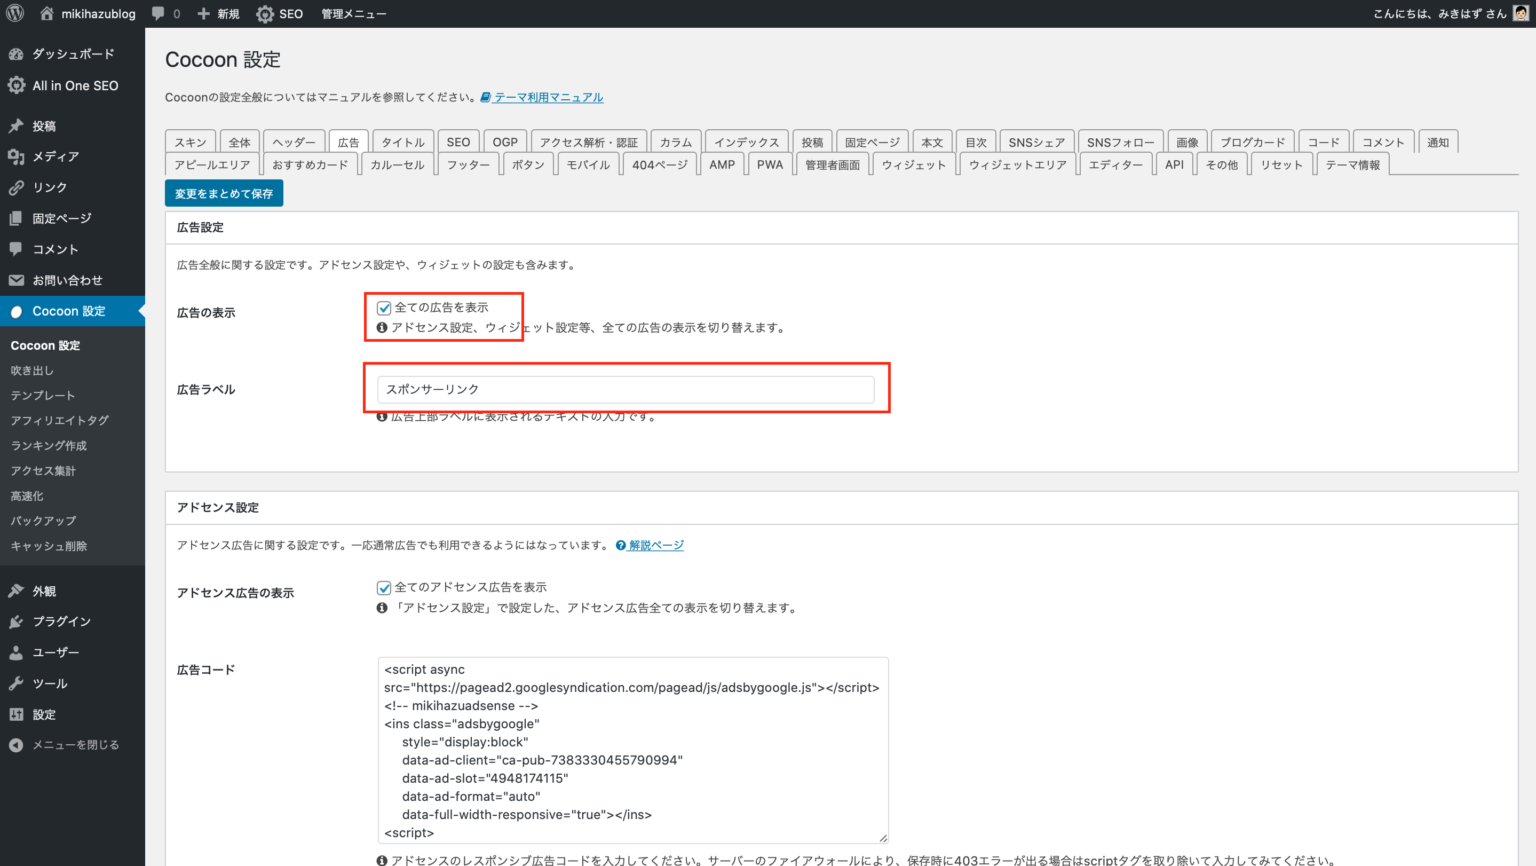Click the 変更をまとめて保存 save button
The width and height of the screenshot is (1536, 866).
click(224, 192)
